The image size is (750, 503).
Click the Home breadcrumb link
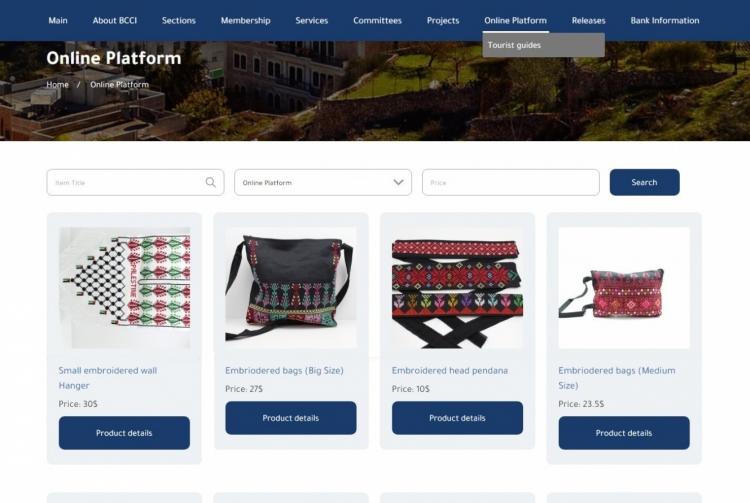pyautogui.click(x=57, y=85)
